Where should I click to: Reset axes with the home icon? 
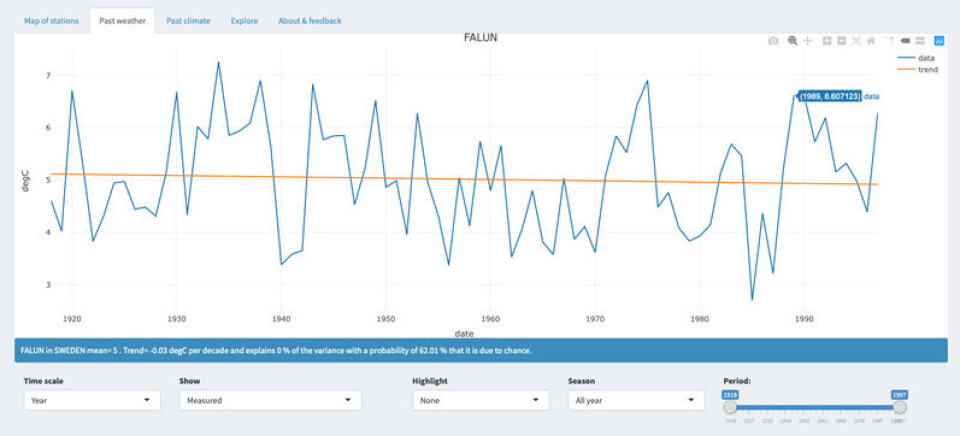(872, 41)
